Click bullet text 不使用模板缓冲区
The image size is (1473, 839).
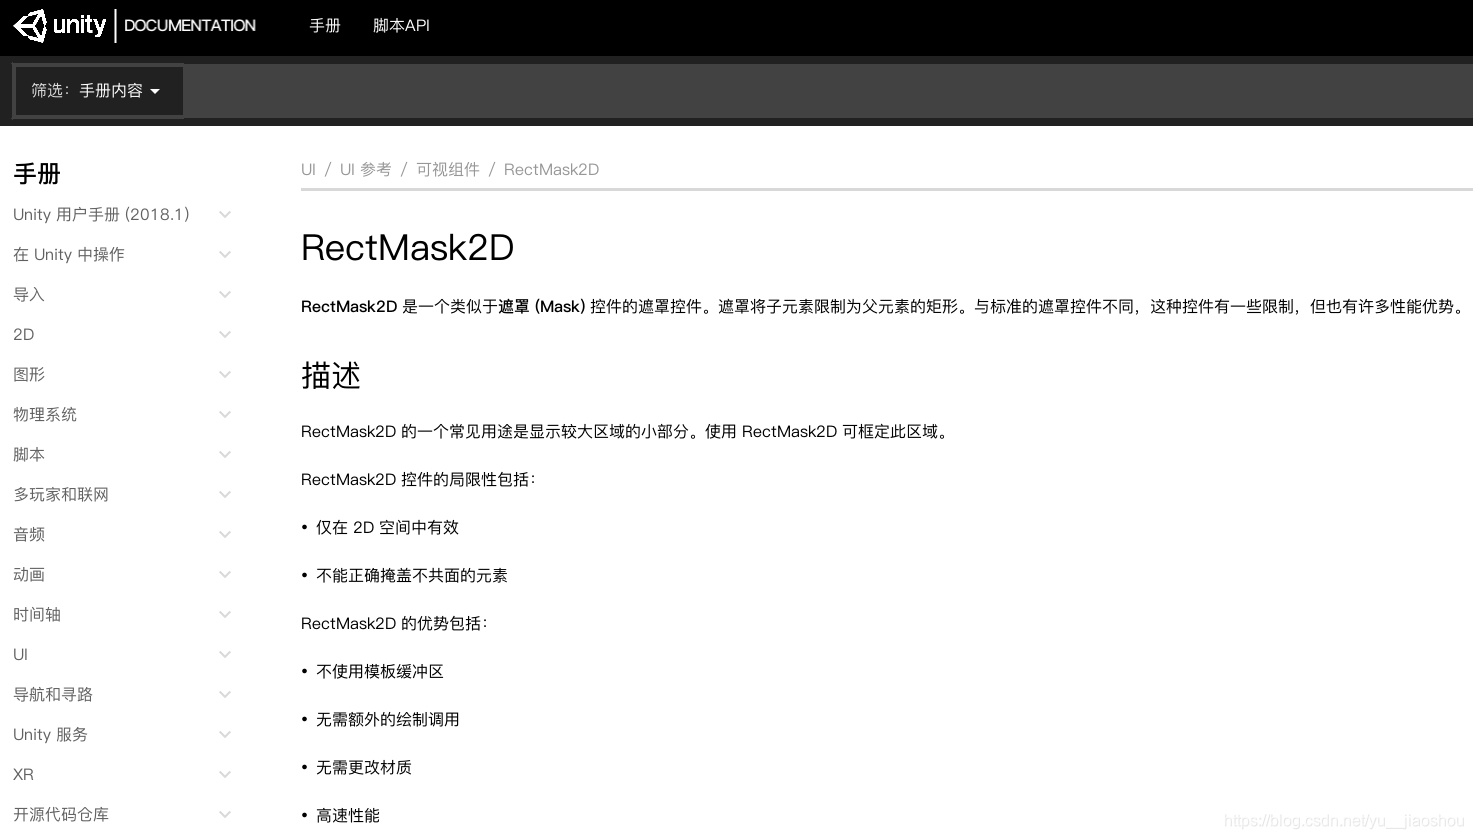[380, 672]
